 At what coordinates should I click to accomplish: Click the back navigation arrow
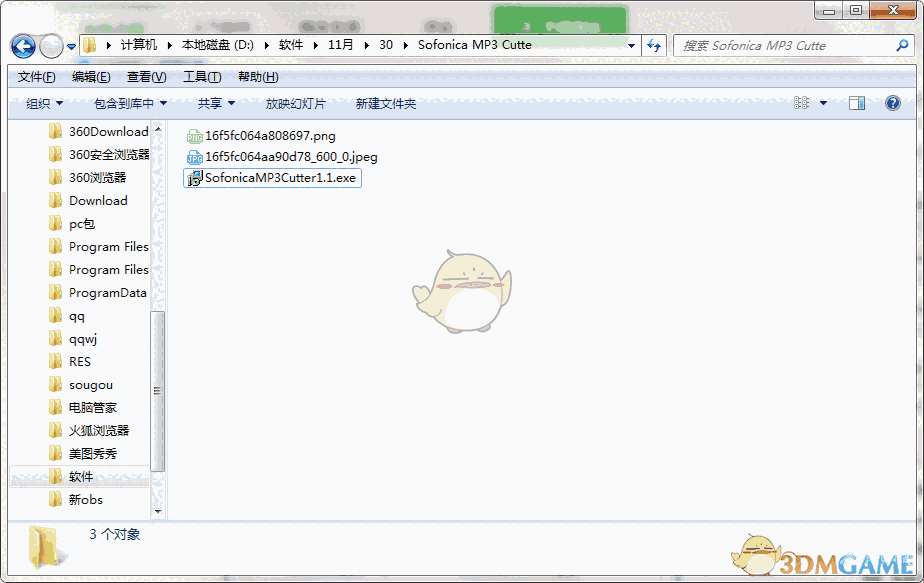point(22,45)
